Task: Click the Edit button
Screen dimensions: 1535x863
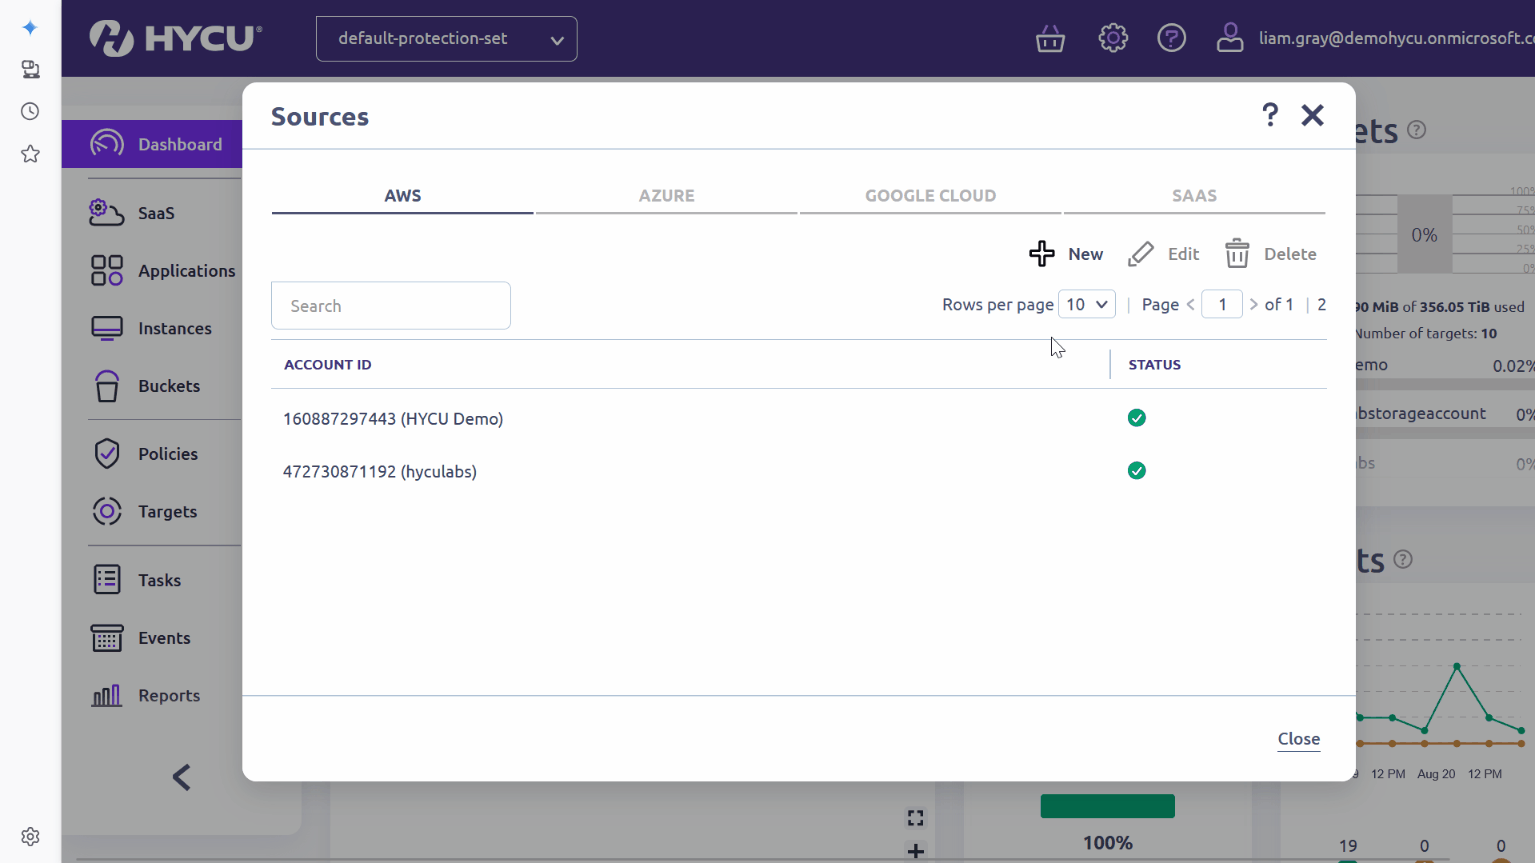Action: (1164, 254)
